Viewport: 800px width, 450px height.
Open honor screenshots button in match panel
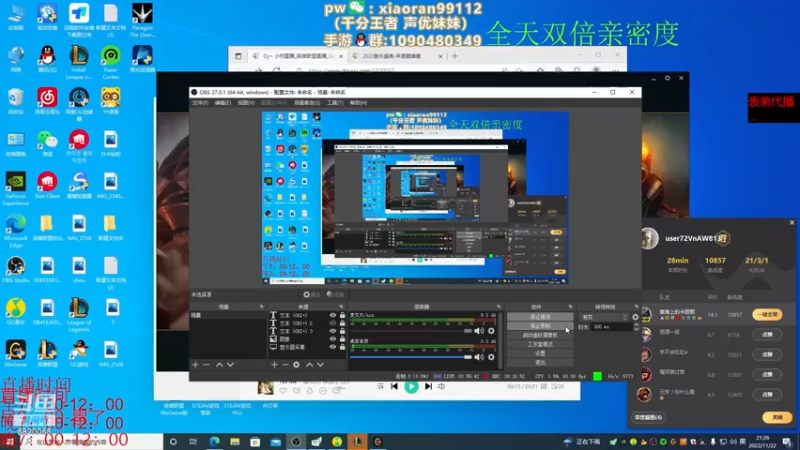[x=648, y=417]
